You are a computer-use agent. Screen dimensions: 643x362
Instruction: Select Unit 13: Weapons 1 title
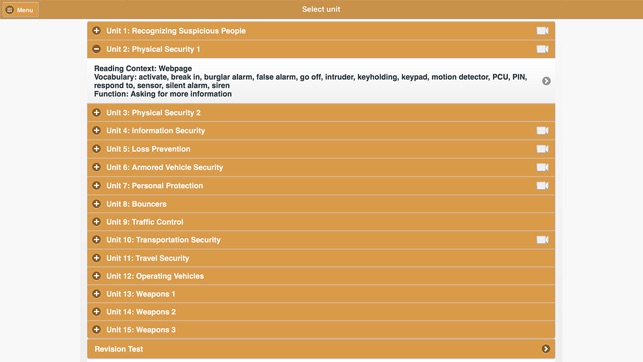[141, 294]
